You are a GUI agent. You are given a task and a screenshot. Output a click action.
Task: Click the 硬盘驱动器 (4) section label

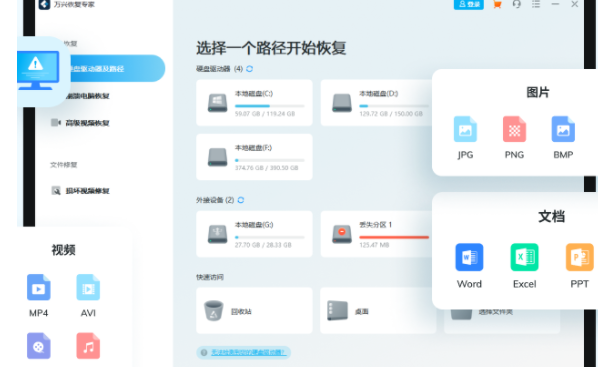tap(220, 69)
